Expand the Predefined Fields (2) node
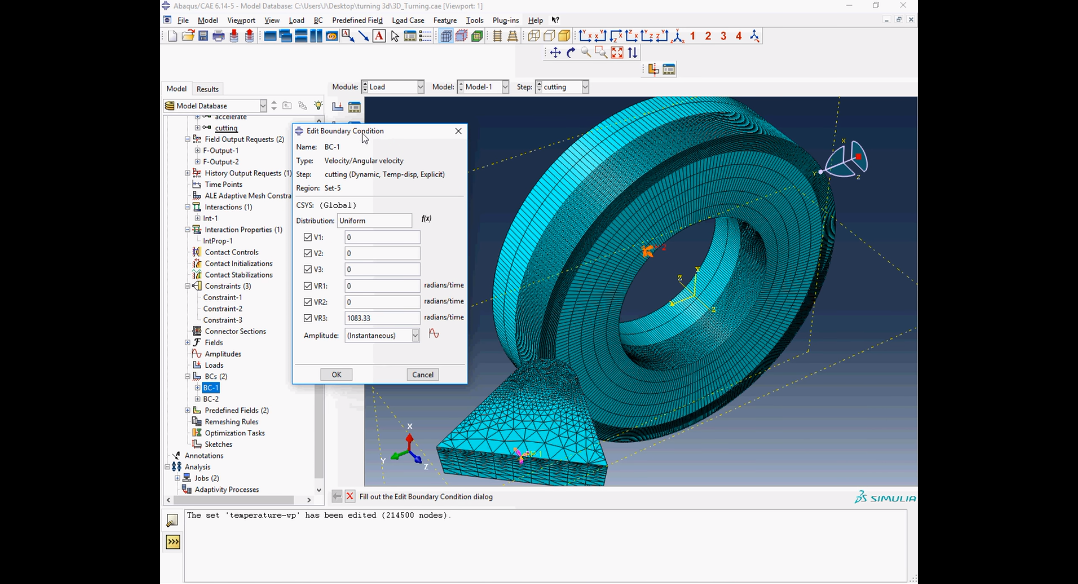This screenshot has width=1078, height=584. point(188,410)
